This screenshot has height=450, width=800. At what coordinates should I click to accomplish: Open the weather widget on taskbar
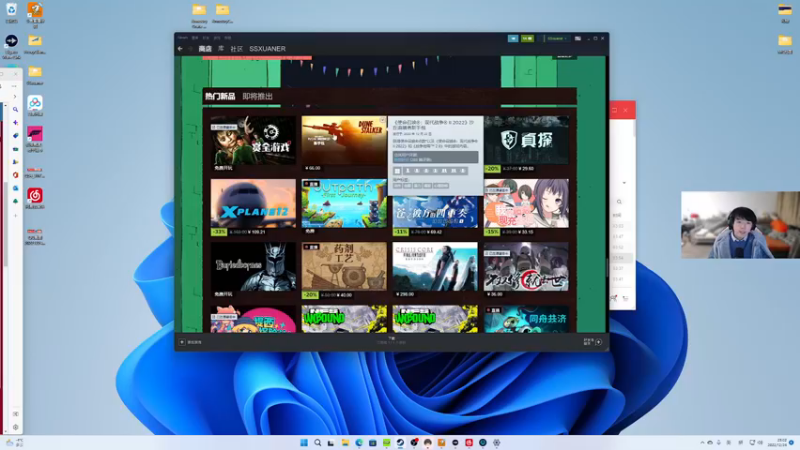(x=14, y=442)
